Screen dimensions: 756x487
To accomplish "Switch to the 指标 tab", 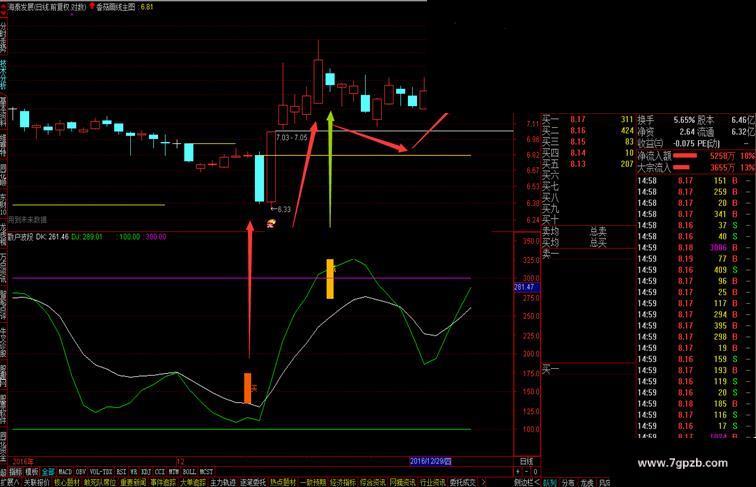I will pyautogui.click(x=16, y=472).
